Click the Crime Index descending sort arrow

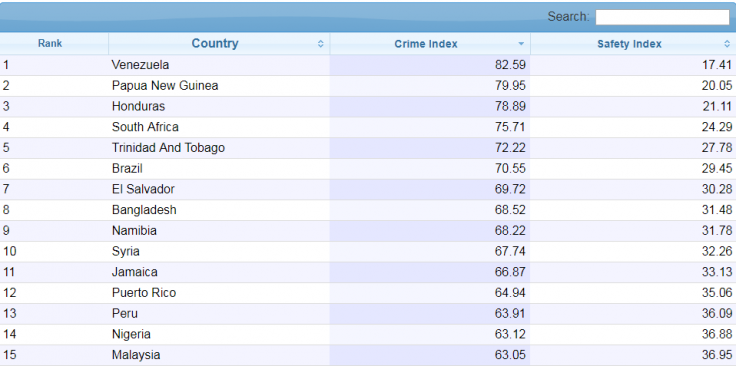point(521,44)
